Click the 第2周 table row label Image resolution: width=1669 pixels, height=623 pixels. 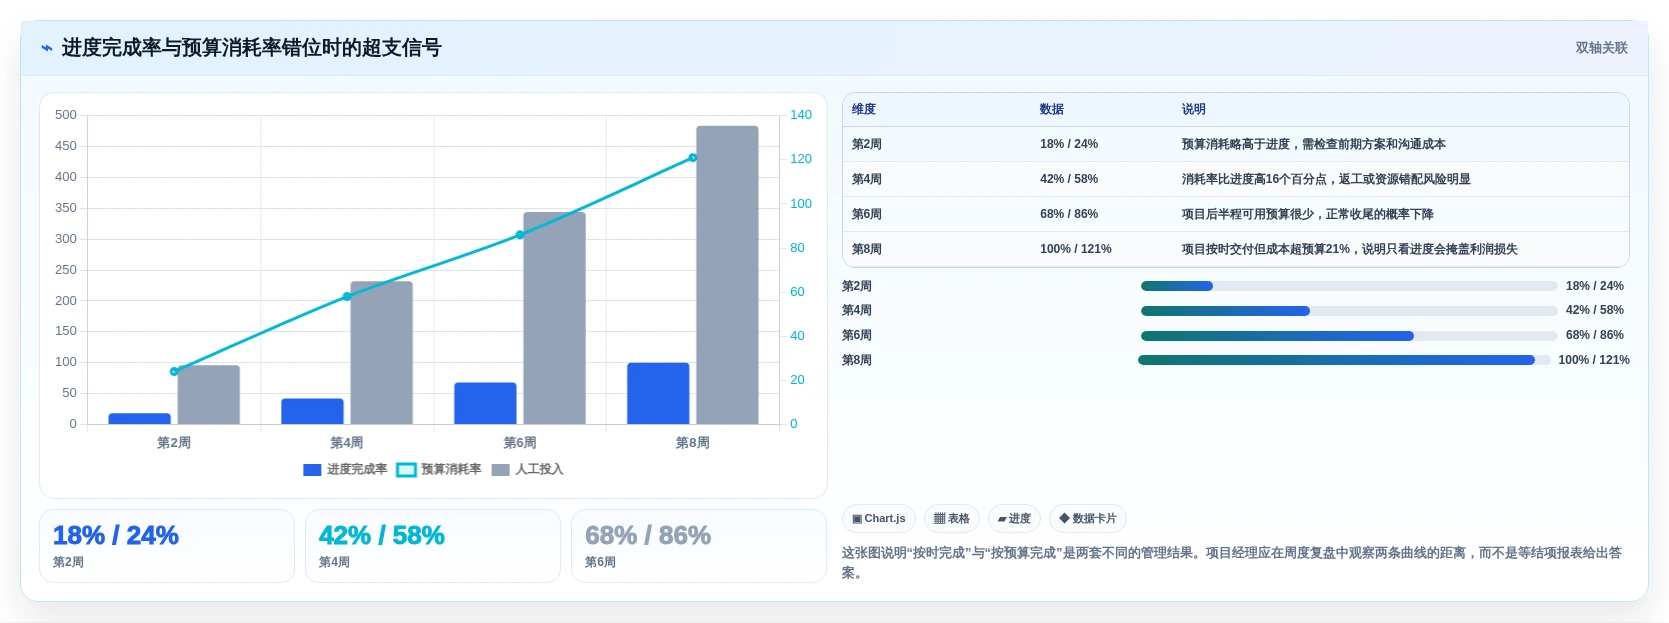[867, 144]
